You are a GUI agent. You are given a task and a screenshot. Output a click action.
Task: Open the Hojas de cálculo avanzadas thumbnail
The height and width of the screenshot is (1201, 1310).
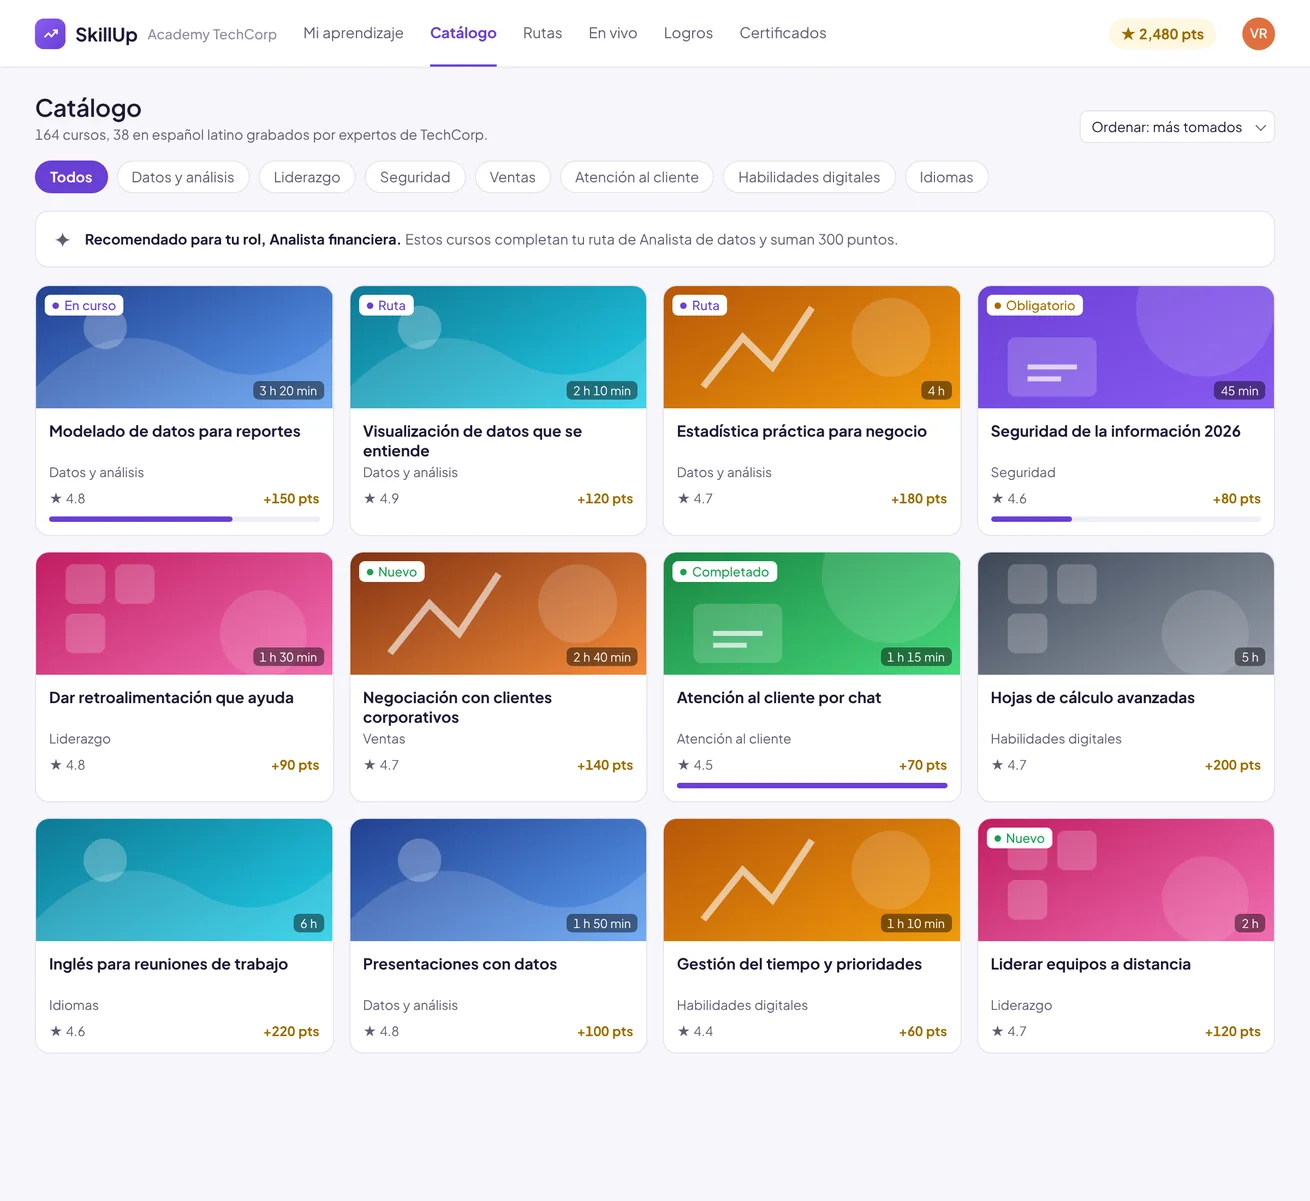click(x=1126, y=613)
